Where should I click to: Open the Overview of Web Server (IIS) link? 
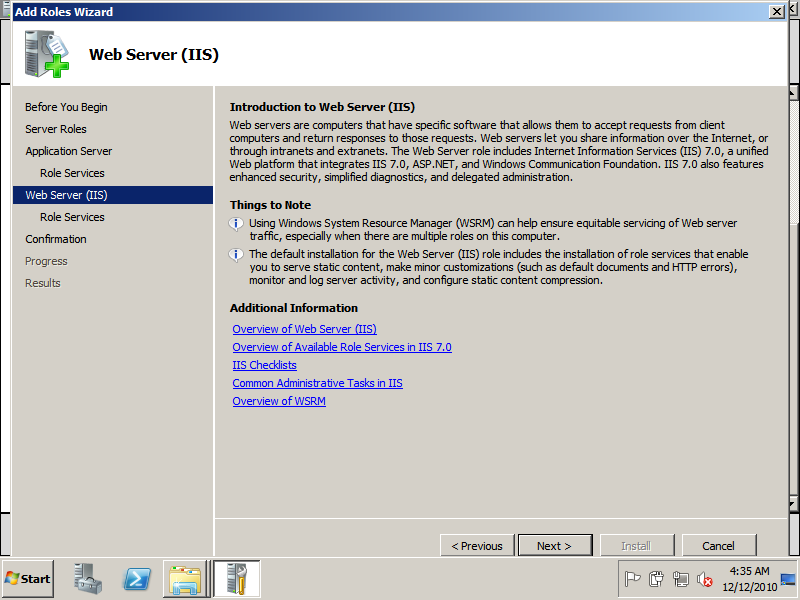tap(305, 329)
